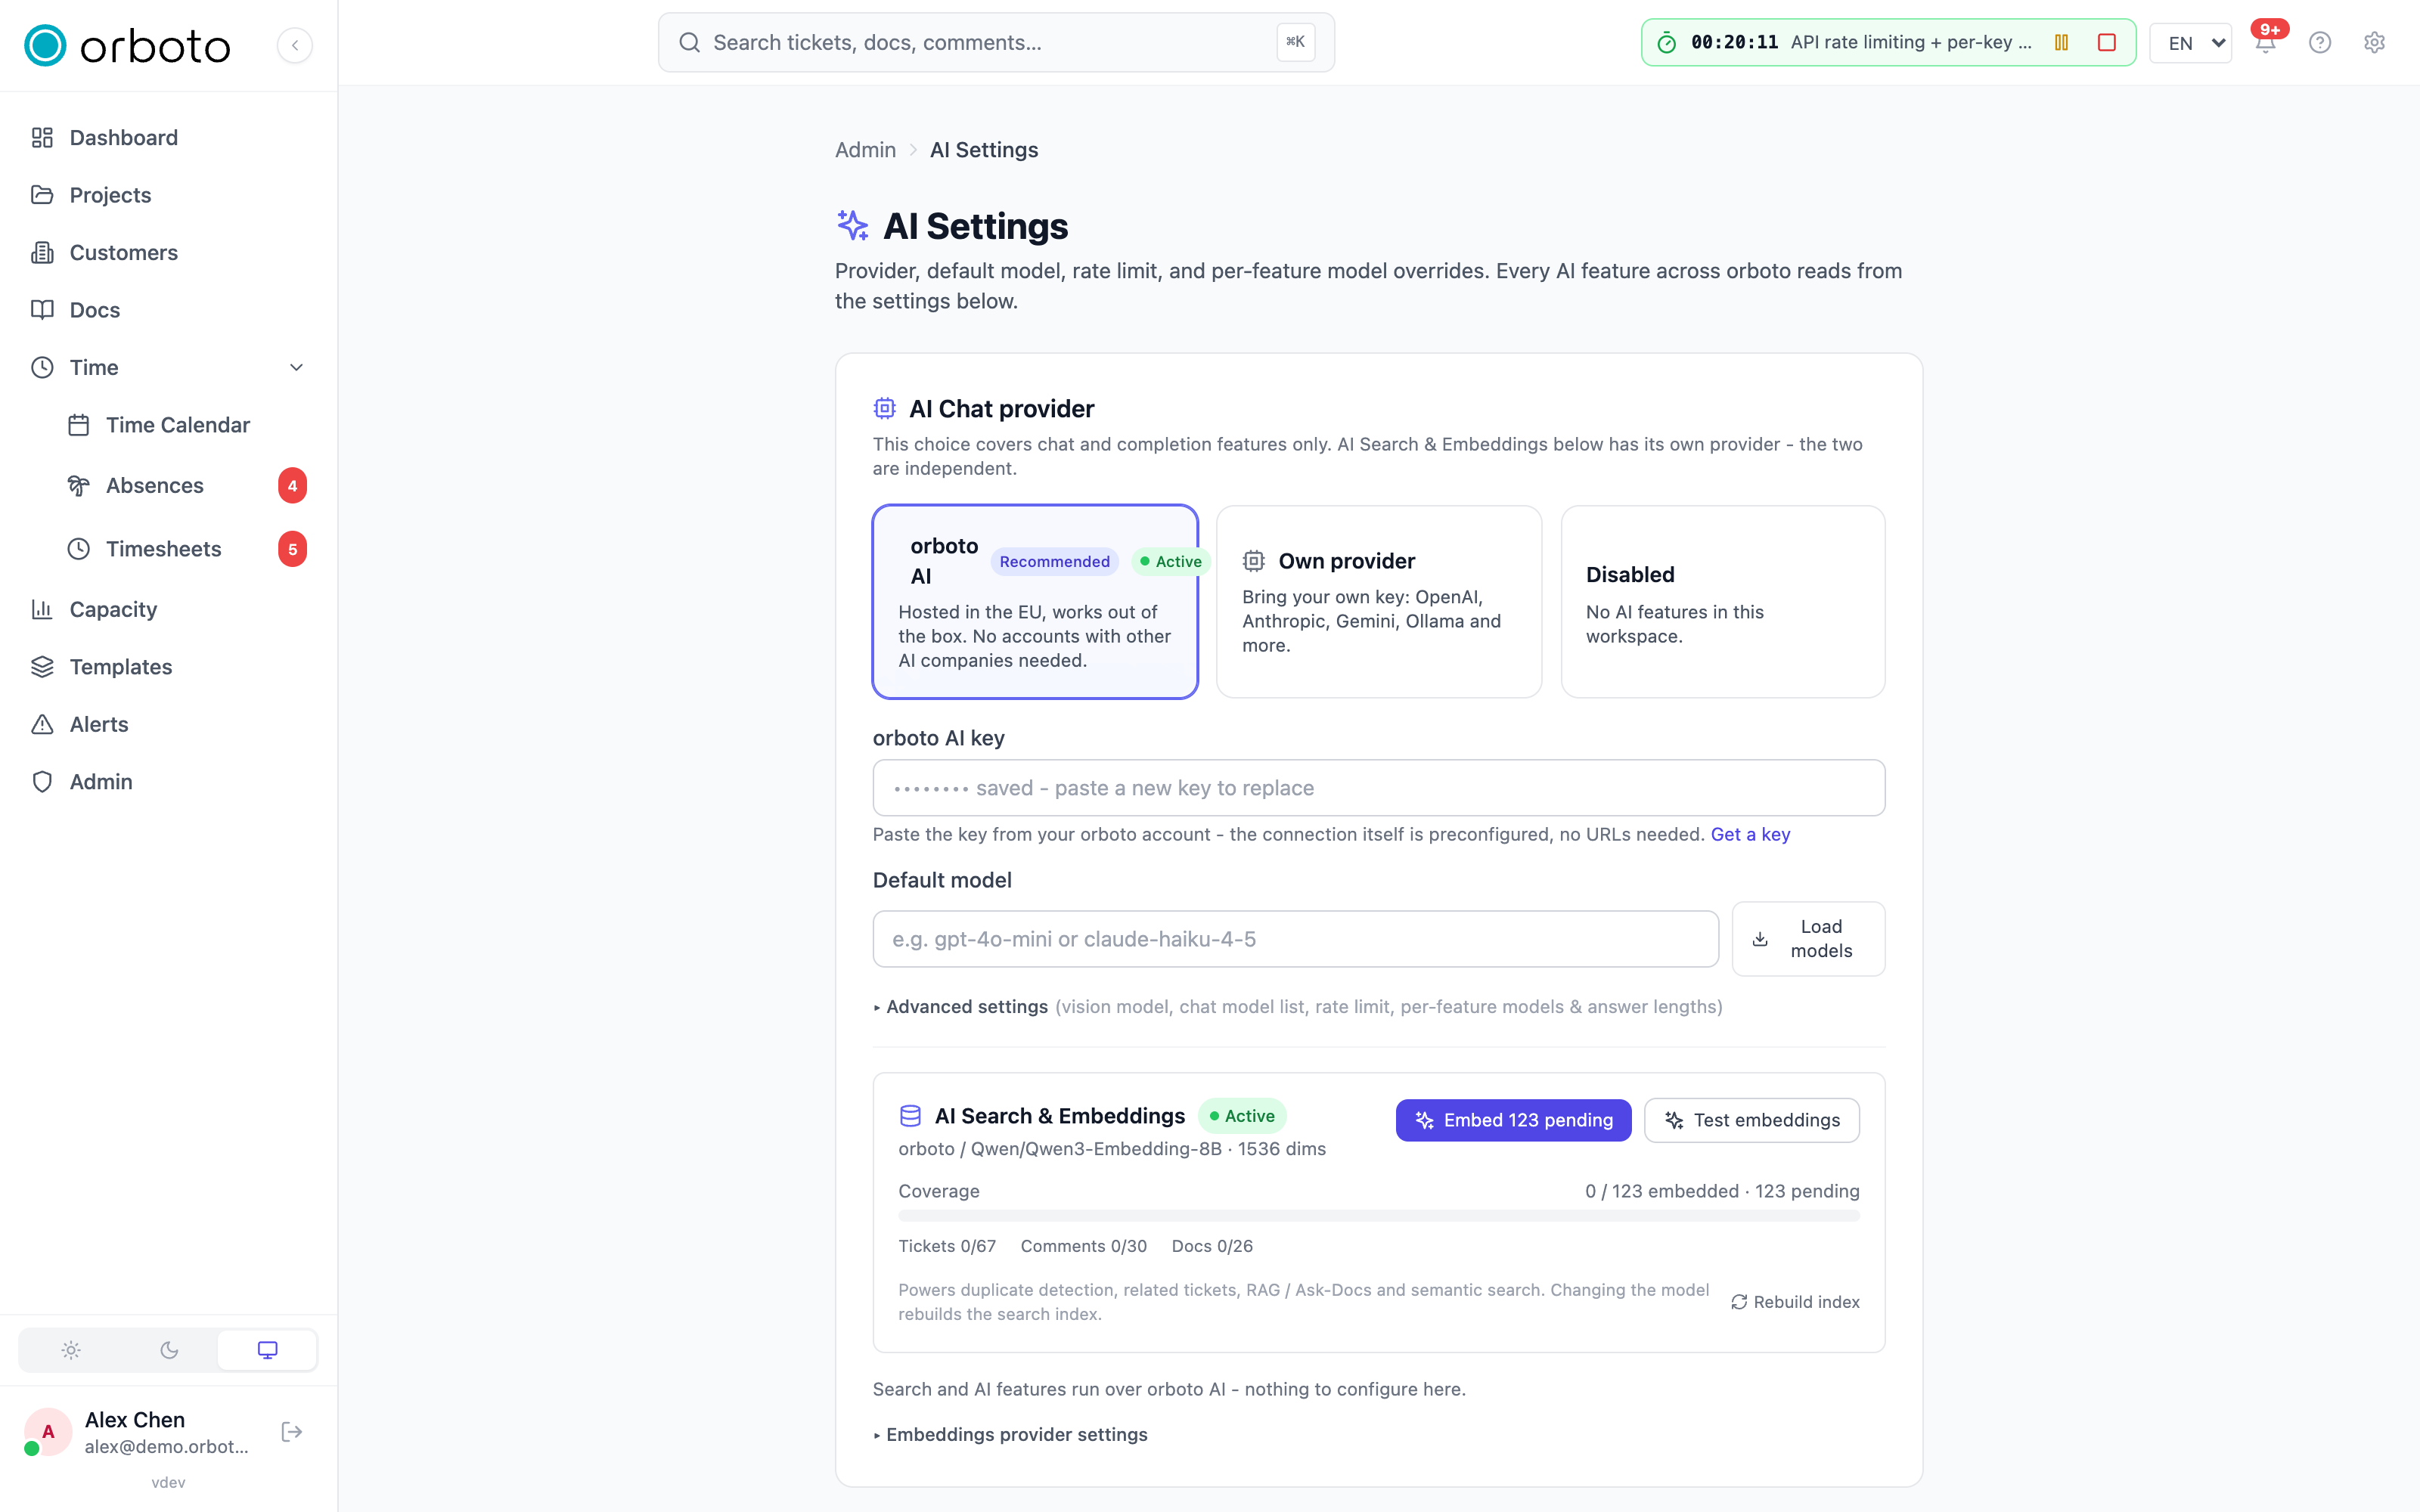
Task: Stop the running timer
Action: (x=2106, y=43)
